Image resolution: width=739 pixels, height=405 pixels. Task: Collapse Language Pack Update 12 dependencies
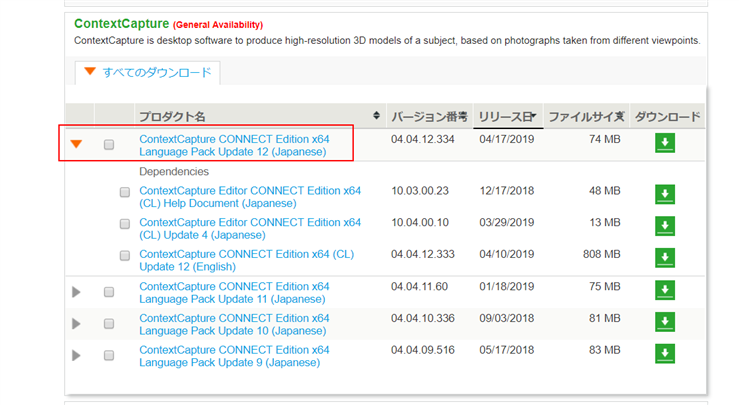pos(76,144)
